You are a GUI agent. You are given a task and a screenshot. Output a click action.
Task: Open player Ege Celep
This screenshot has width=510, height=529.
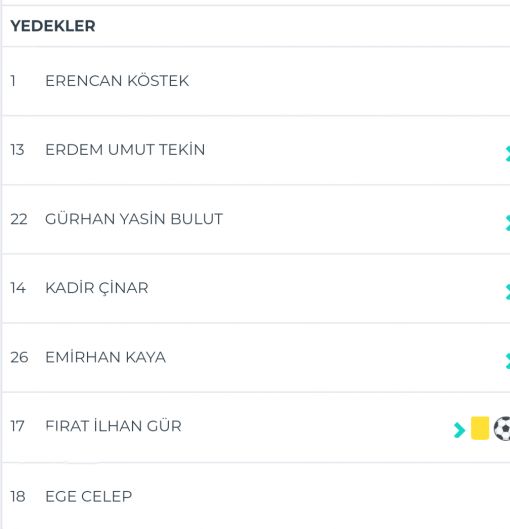click(x=89, y=496)
